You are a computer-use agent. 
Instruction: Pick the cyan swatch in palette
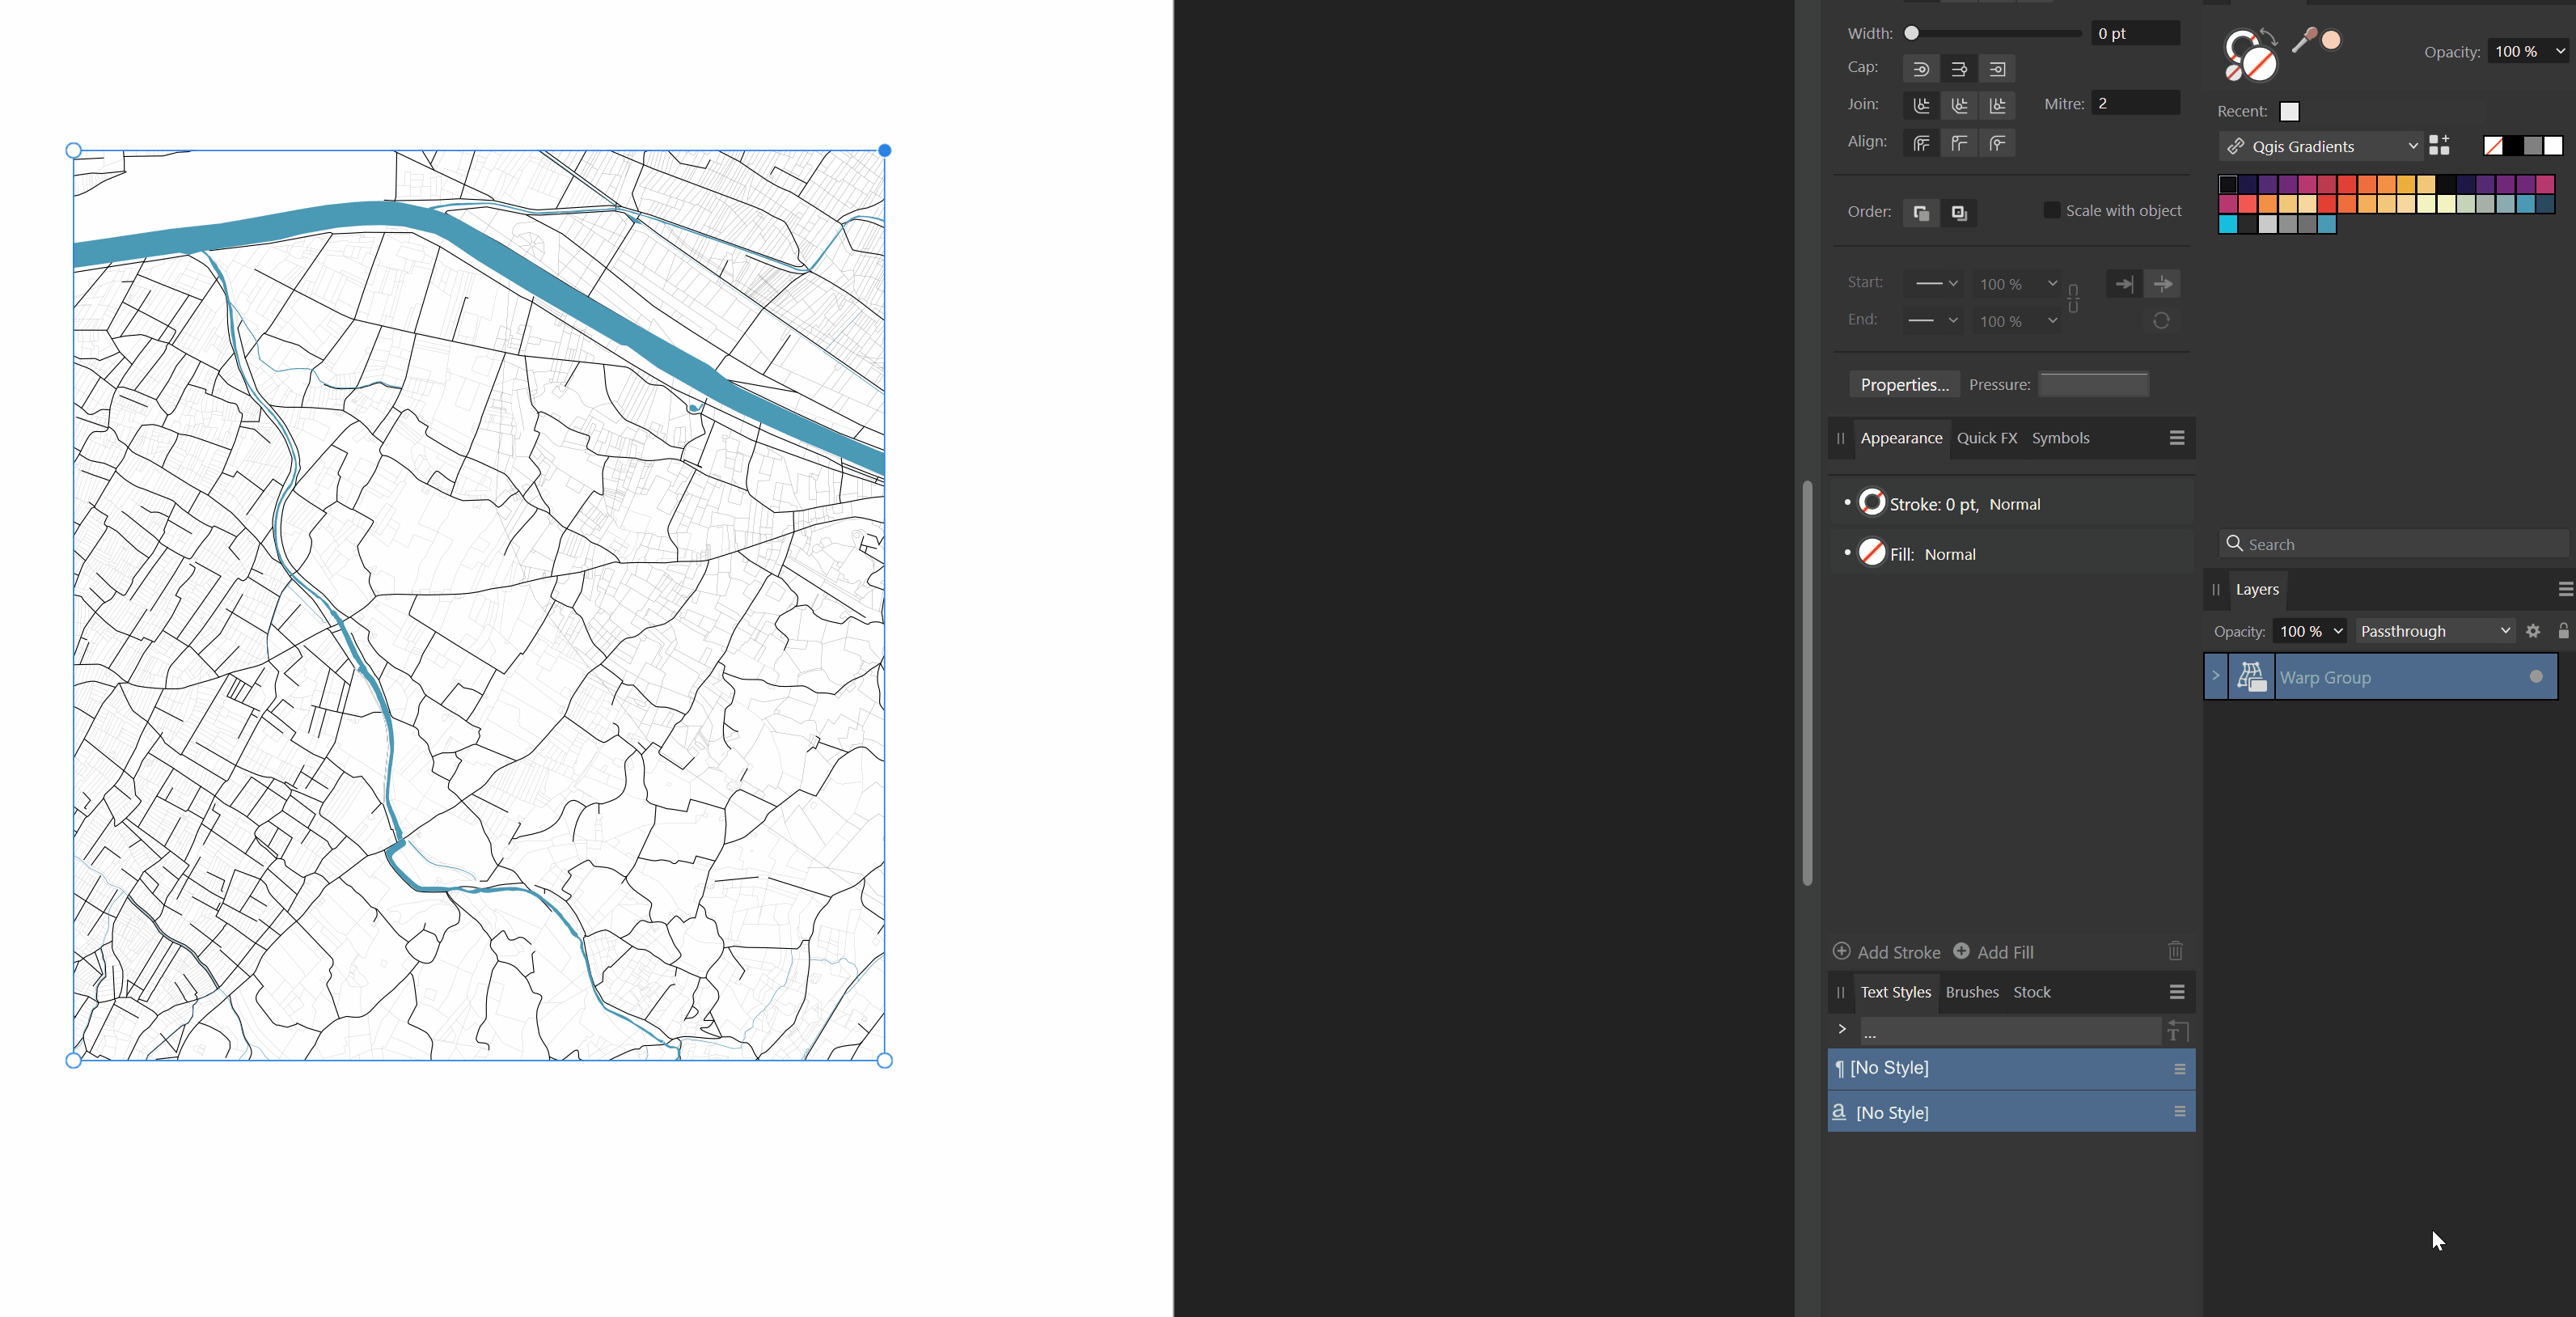pyautogui.click(x=2228, y=225)
